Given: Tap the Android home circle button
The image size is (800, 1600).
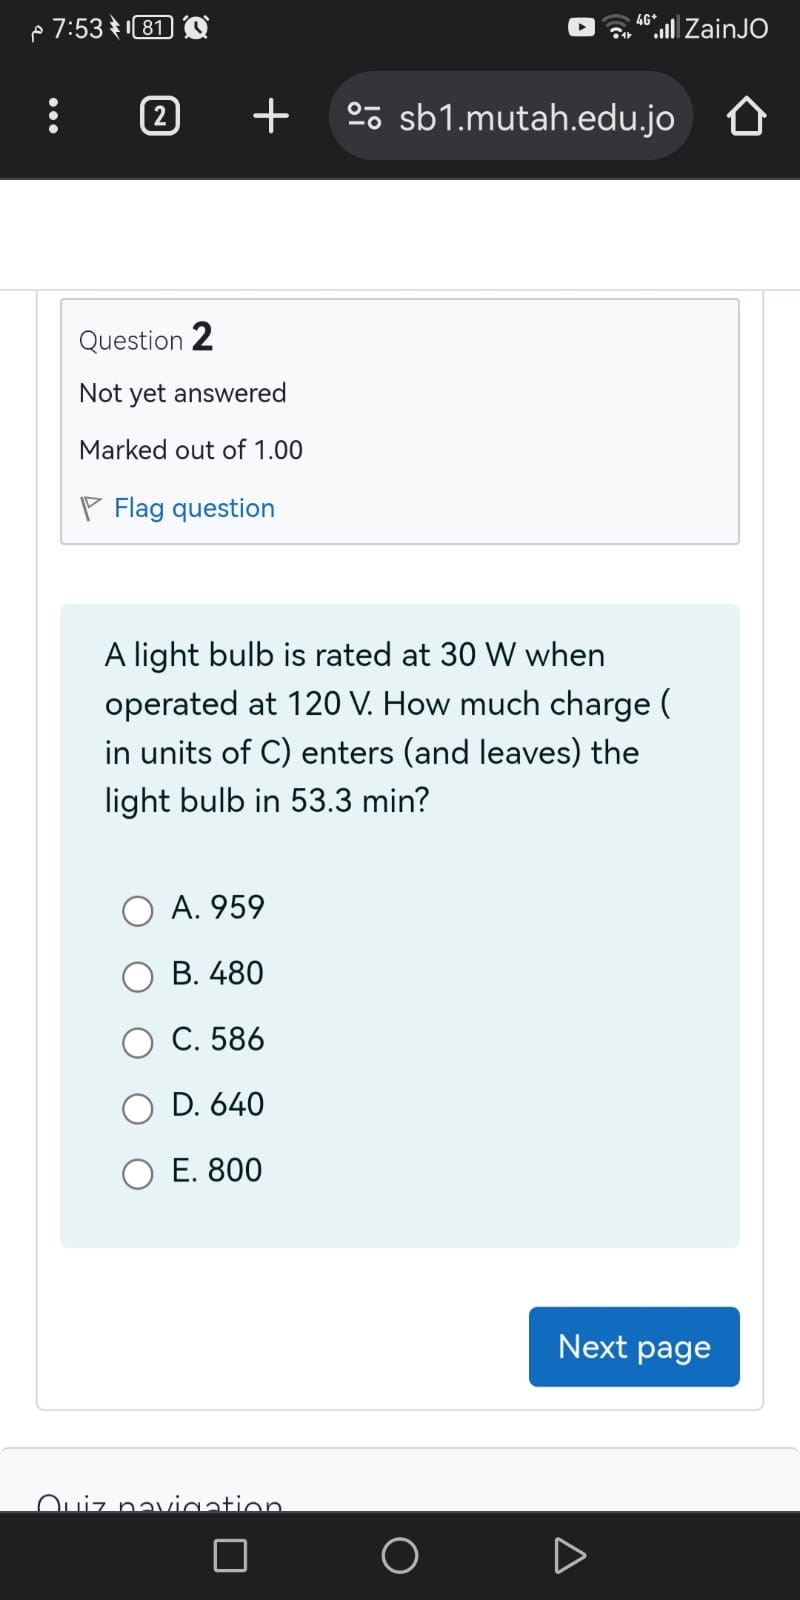Looking at the screenshot, I should coord(400,1555).
